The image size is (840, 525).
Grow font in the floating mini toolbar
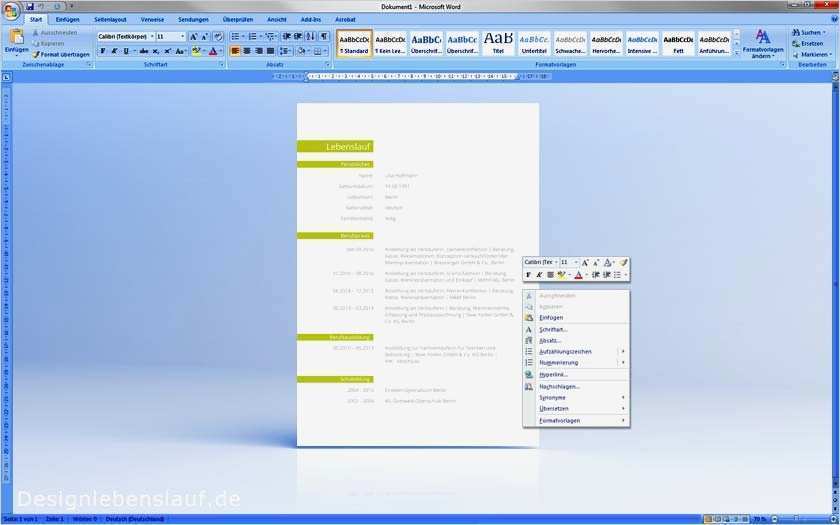pos(586,262)
